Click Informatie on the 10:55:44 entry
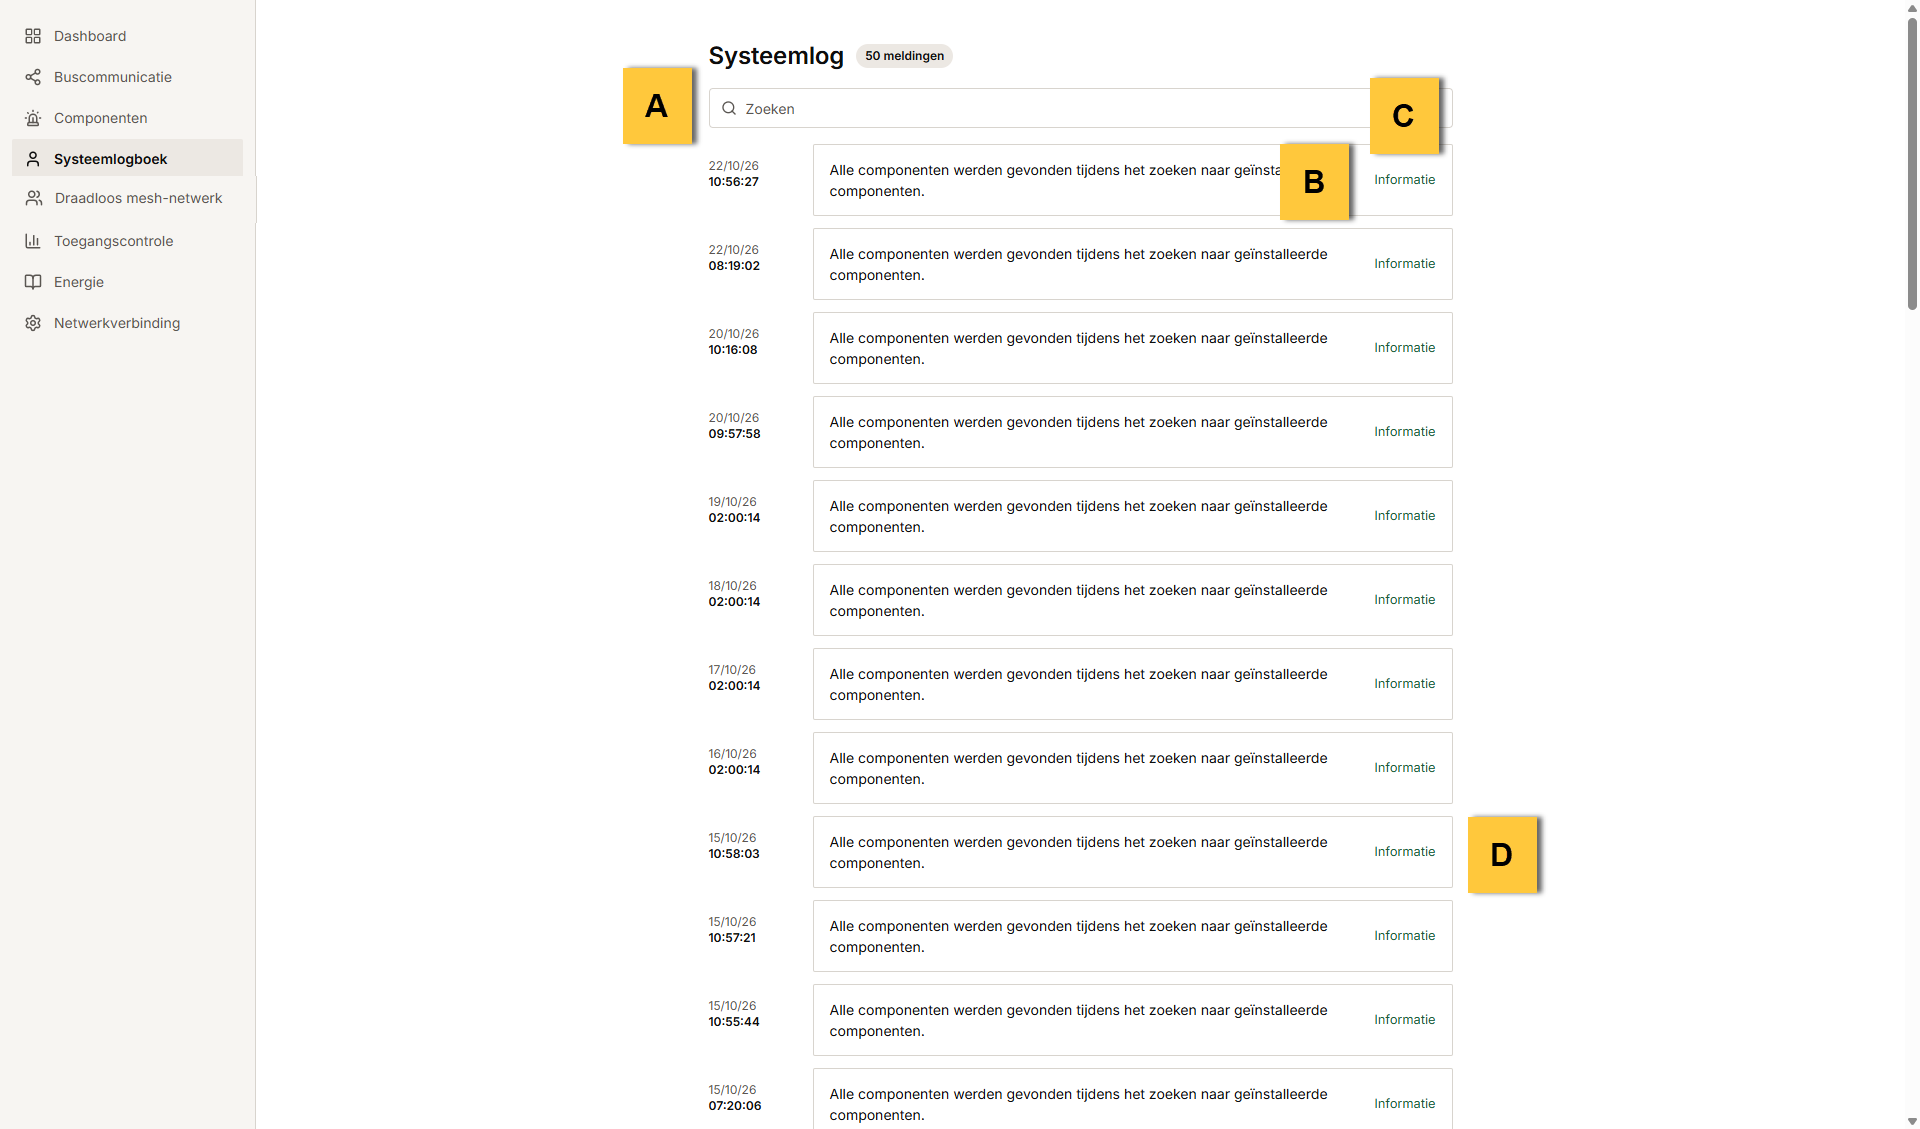Viewport: 1920px width, 1129px height. click(x=1404, y=1020)
